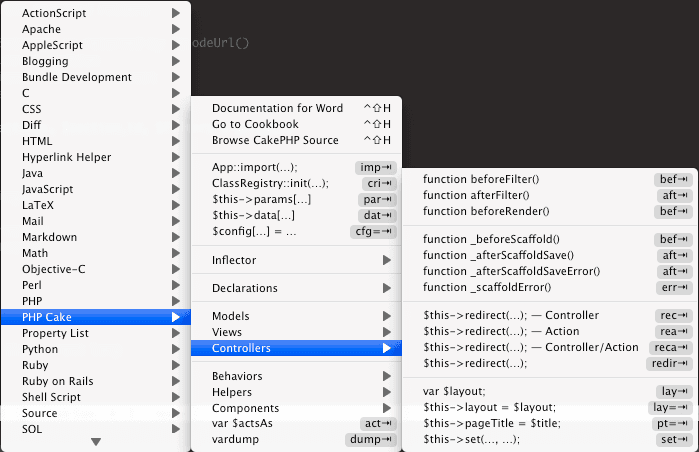
Task: Open the Source bundle submenu
Action: point(96,413)
